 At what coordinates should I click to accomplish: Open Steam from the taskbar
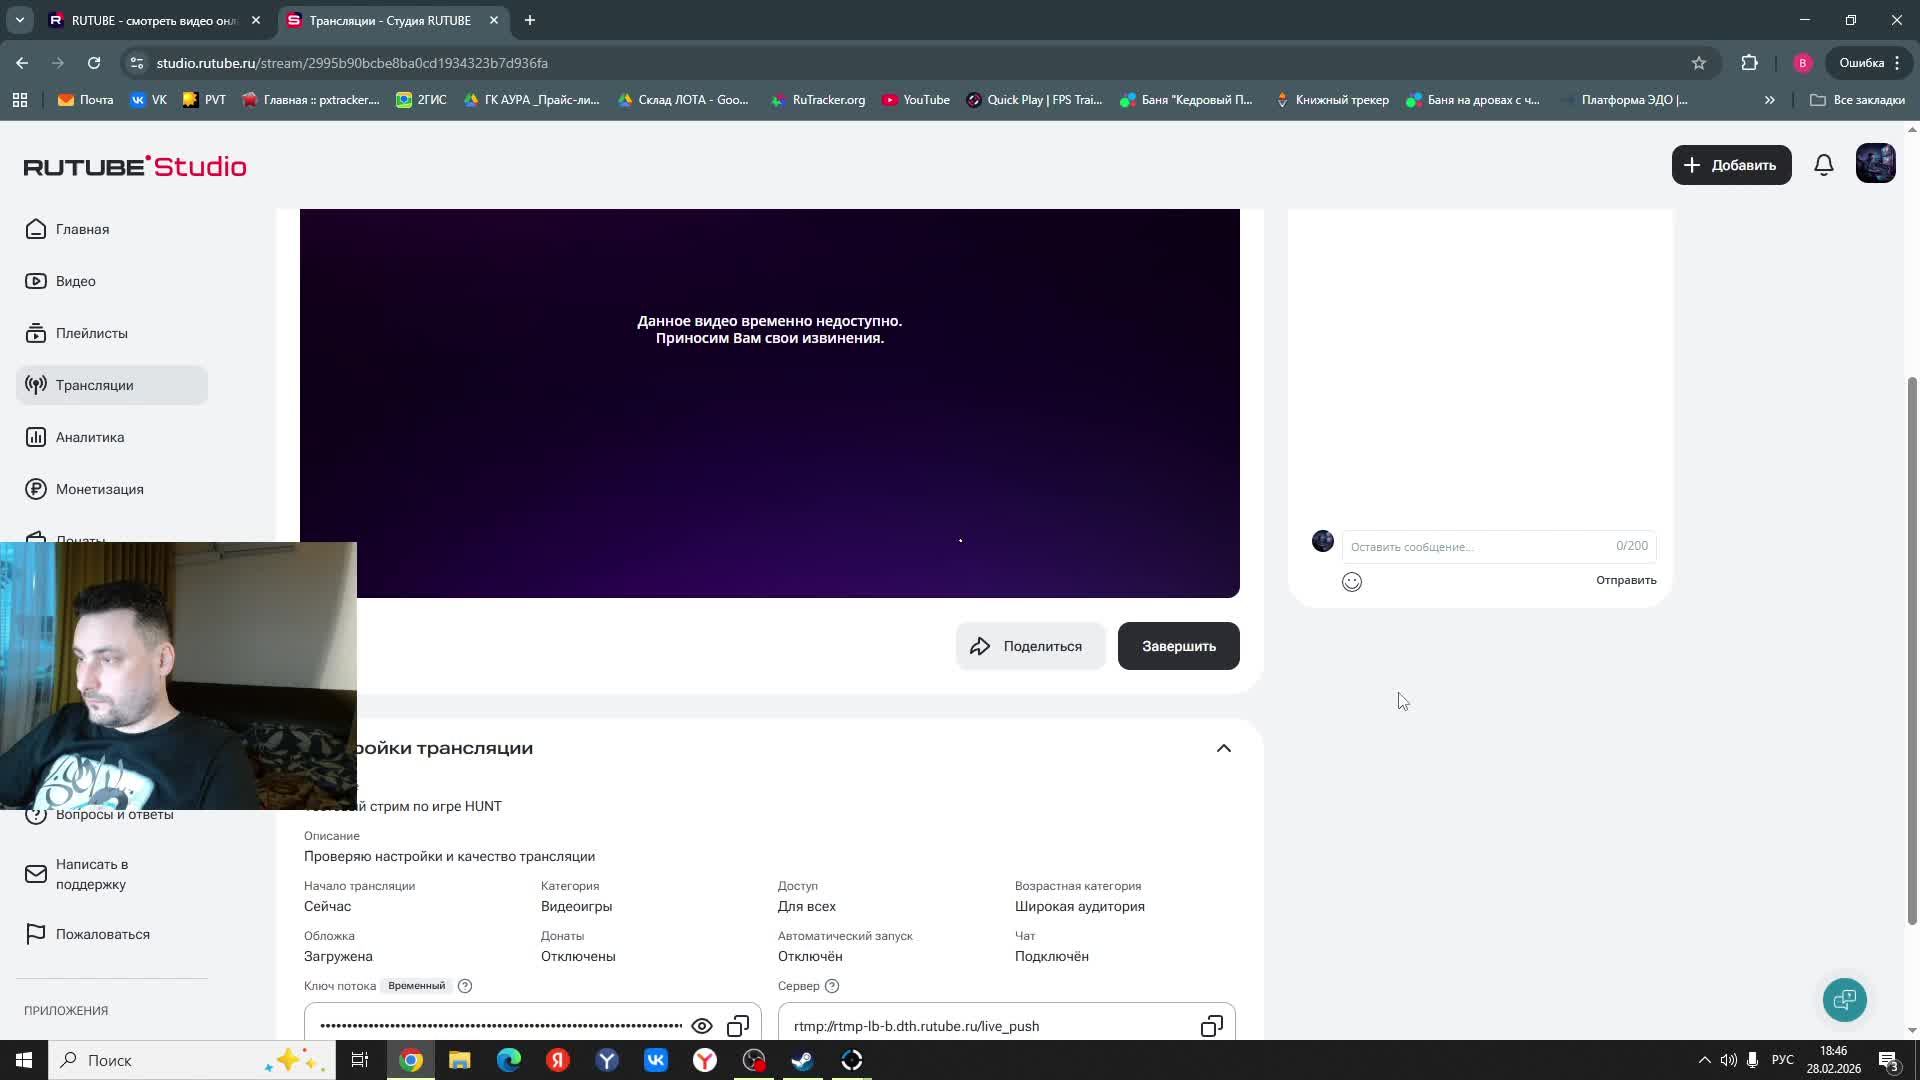pyautogui.click(x=803, y=1060)
